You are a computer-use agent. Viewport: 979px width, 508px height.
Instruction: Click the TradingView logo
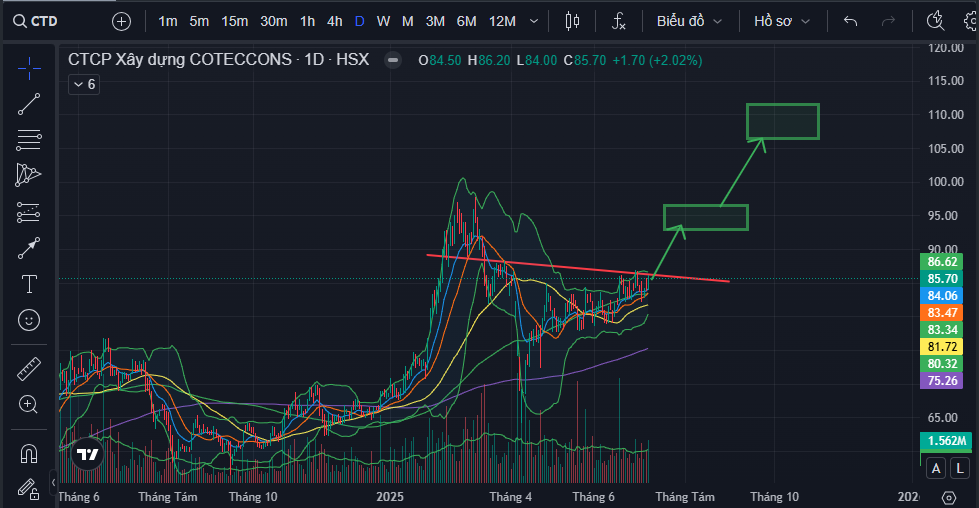[87, 454]
